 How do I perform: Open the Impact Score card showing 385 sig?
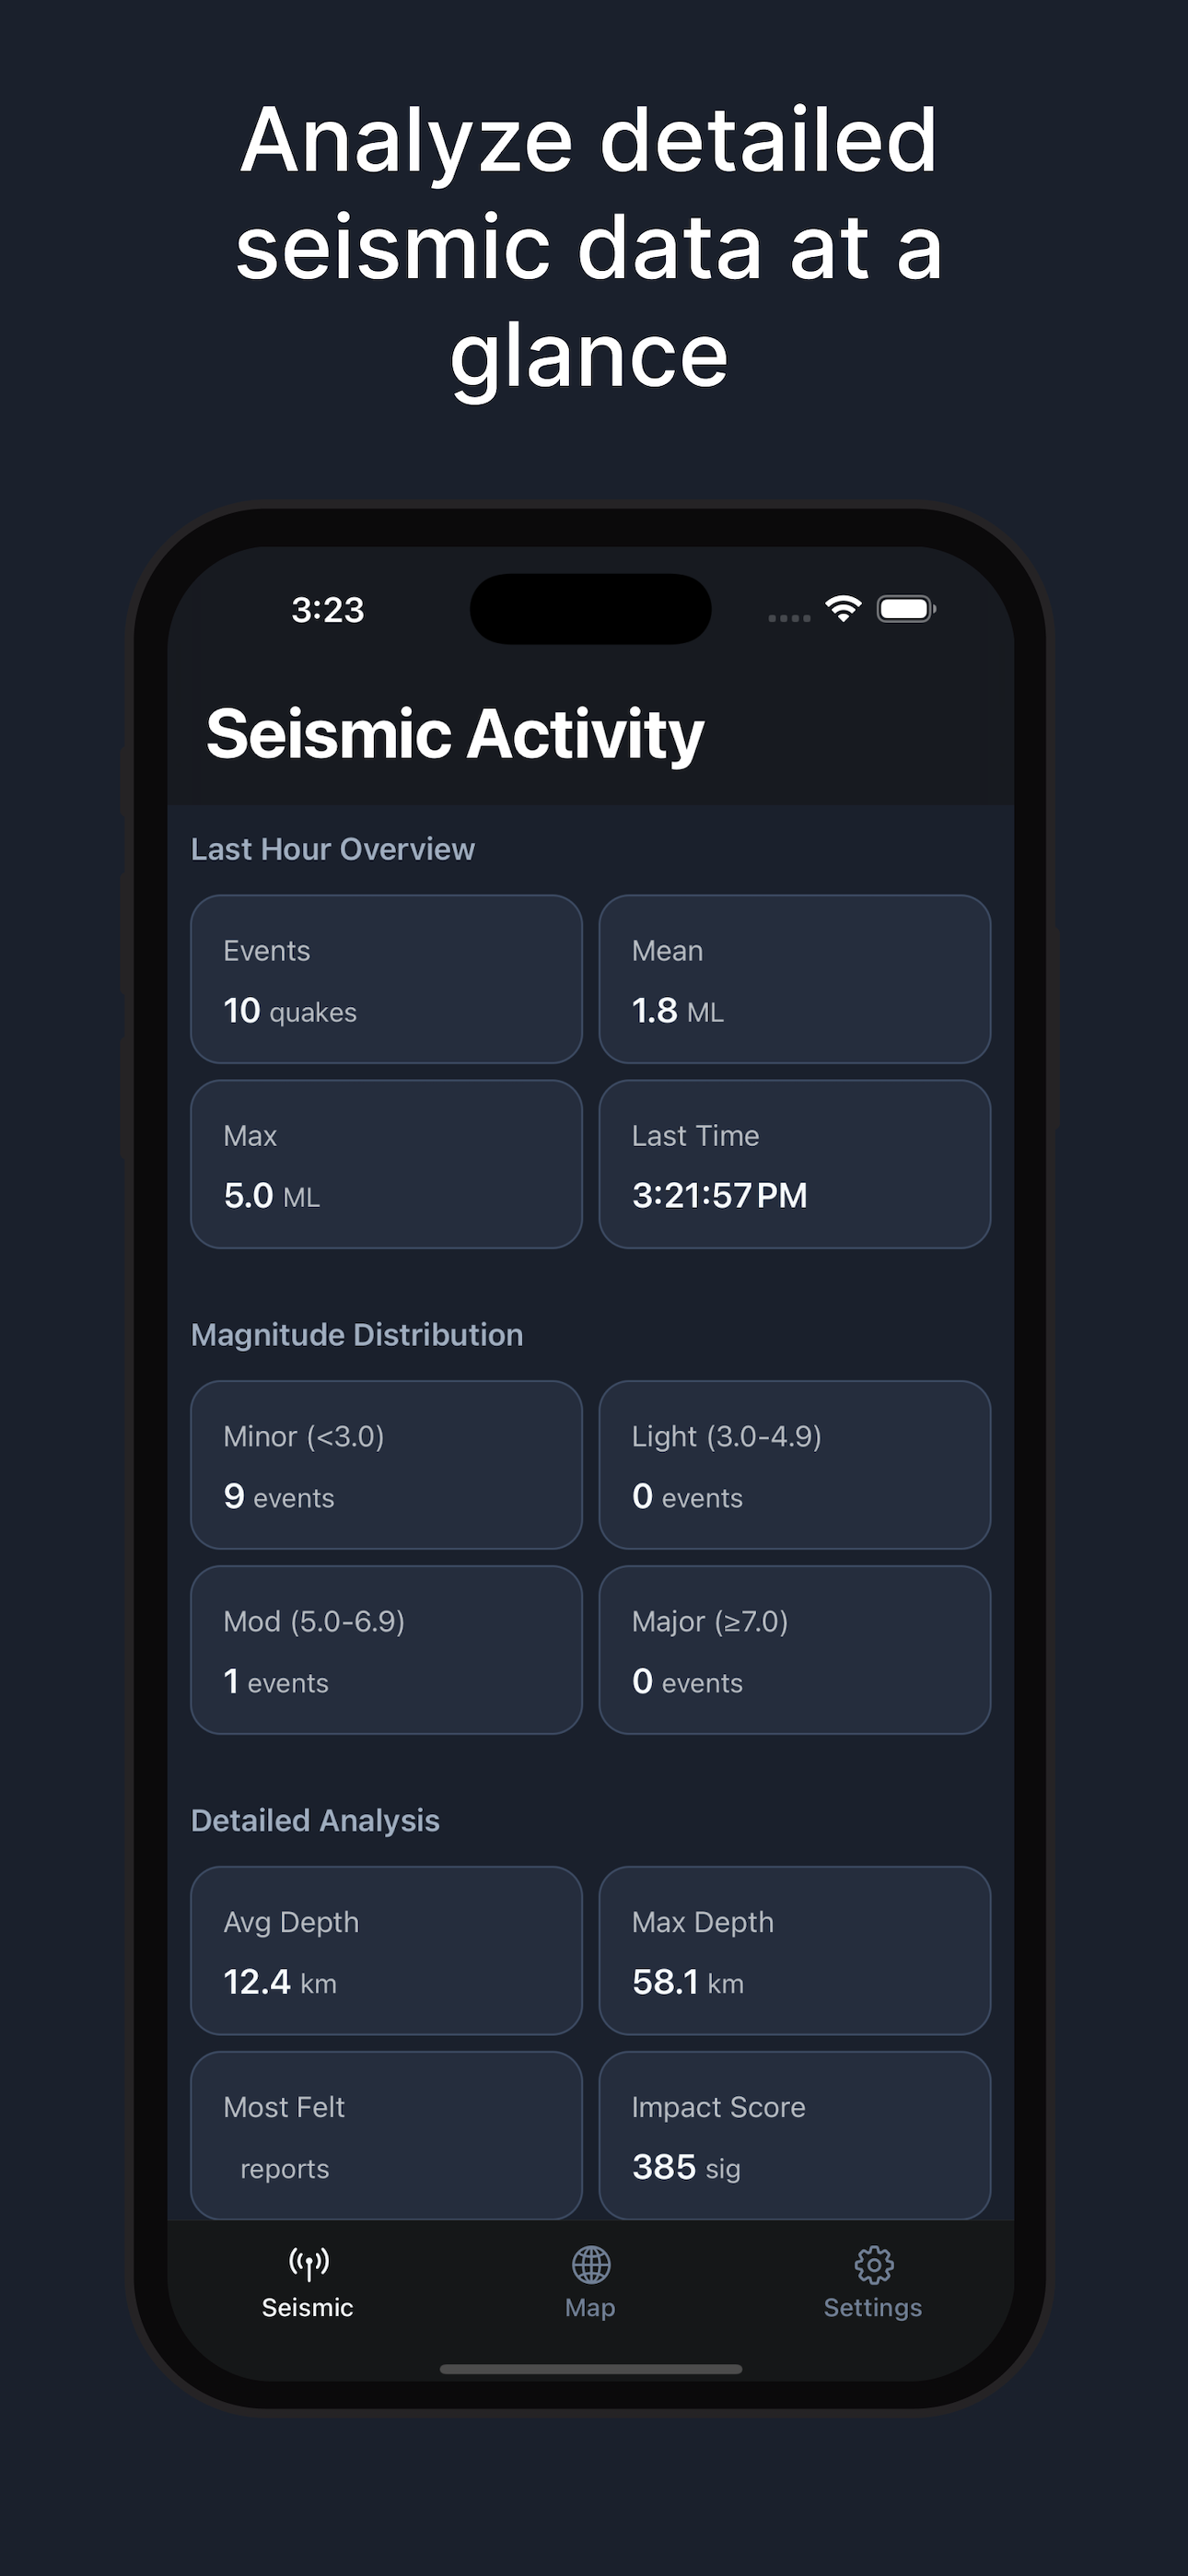795,2135
